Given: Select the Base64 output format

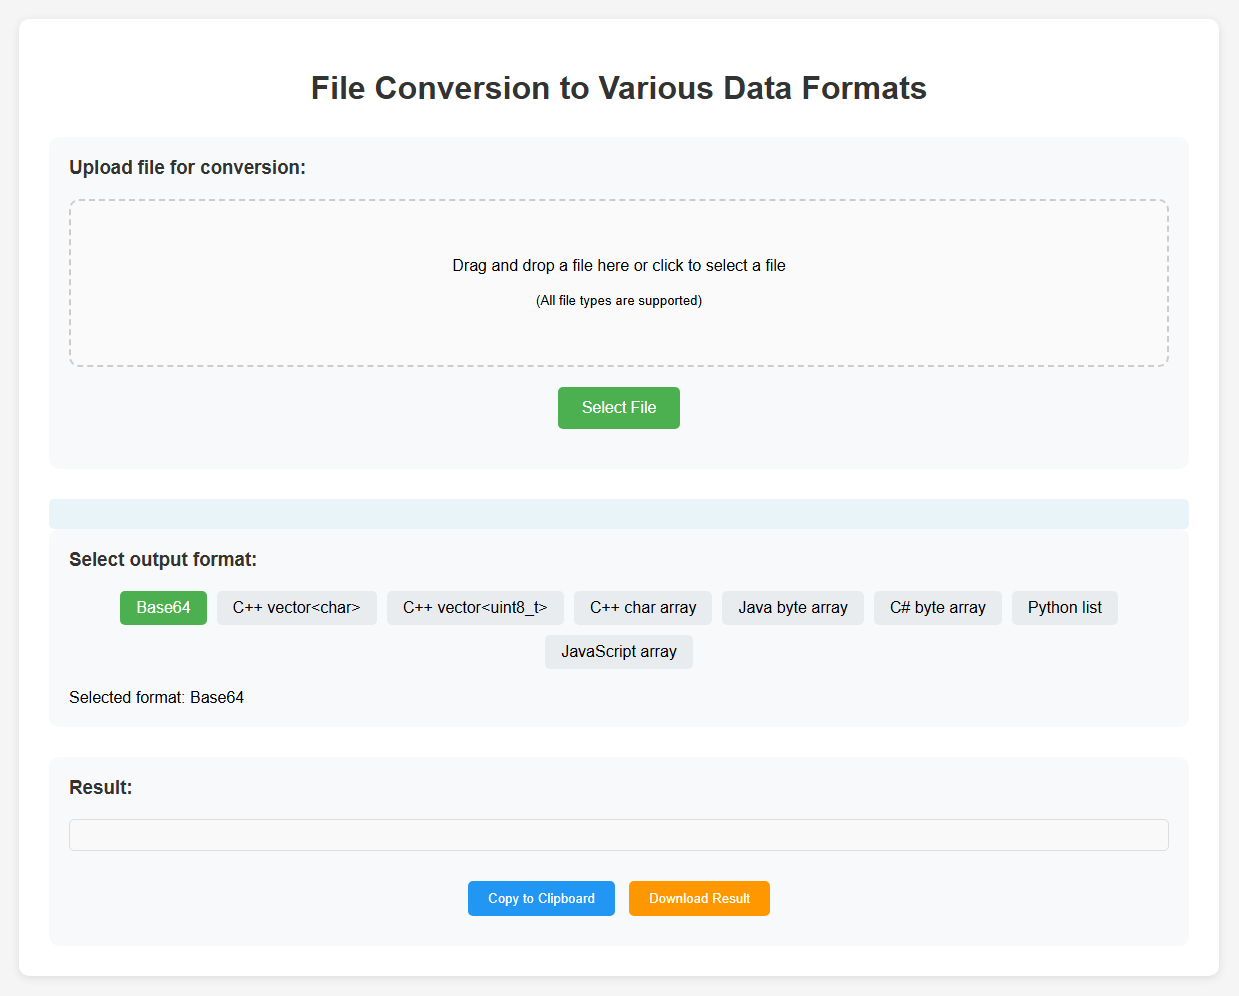Looking at the screenshot, I should tap(163, 608).
